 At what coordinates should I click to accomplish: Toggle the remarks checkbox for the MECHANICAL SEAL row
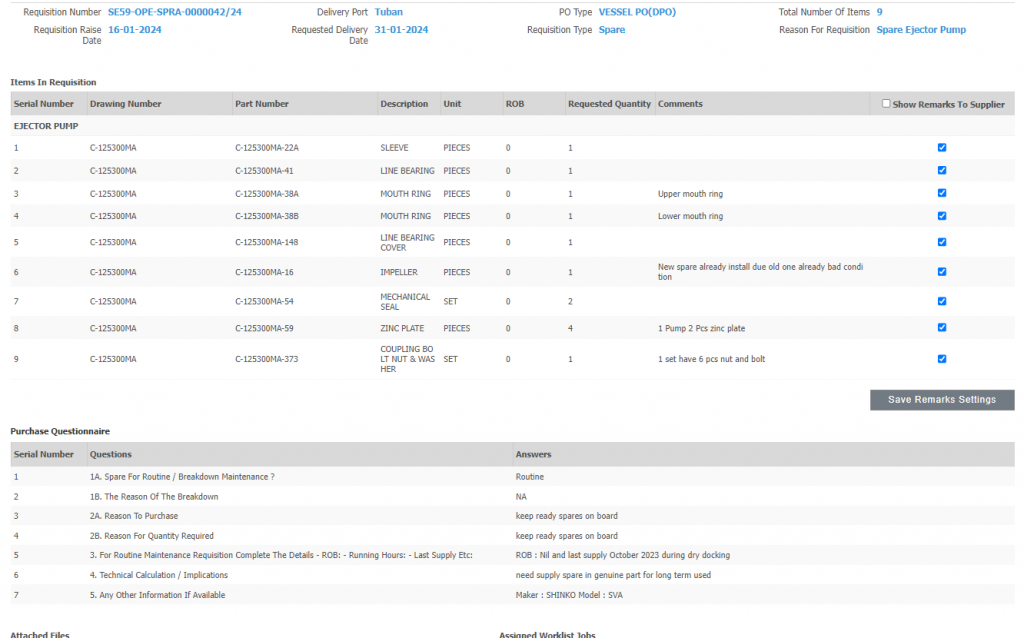942,301
